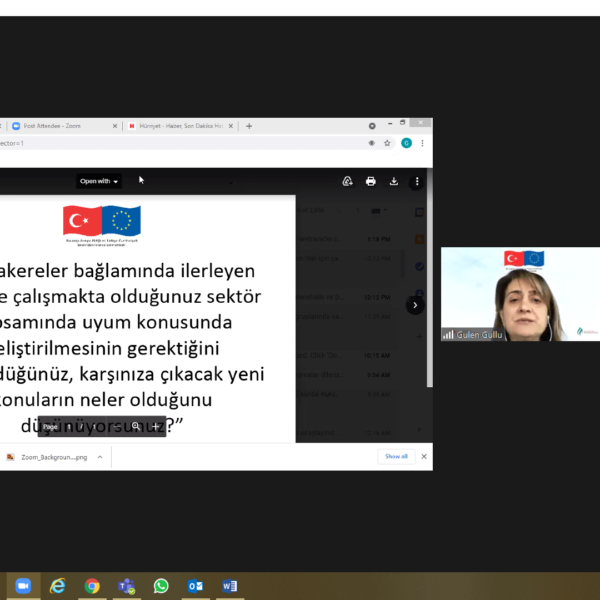Click the page number field in the zoom bar

69,426
